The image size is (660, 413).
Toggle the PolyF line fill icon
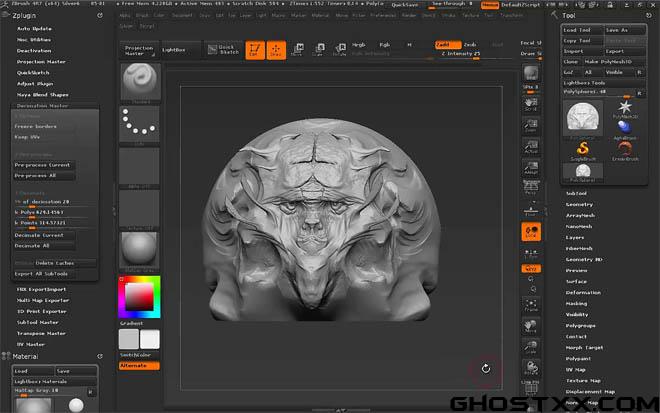tap(531, 386)
